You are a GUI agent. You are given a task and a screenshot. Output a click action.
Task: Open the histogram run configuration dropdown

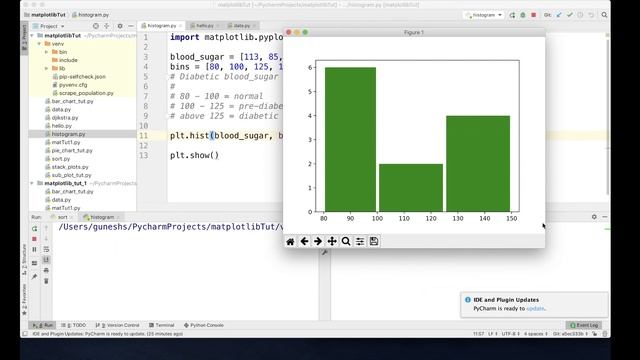point(484,15)
